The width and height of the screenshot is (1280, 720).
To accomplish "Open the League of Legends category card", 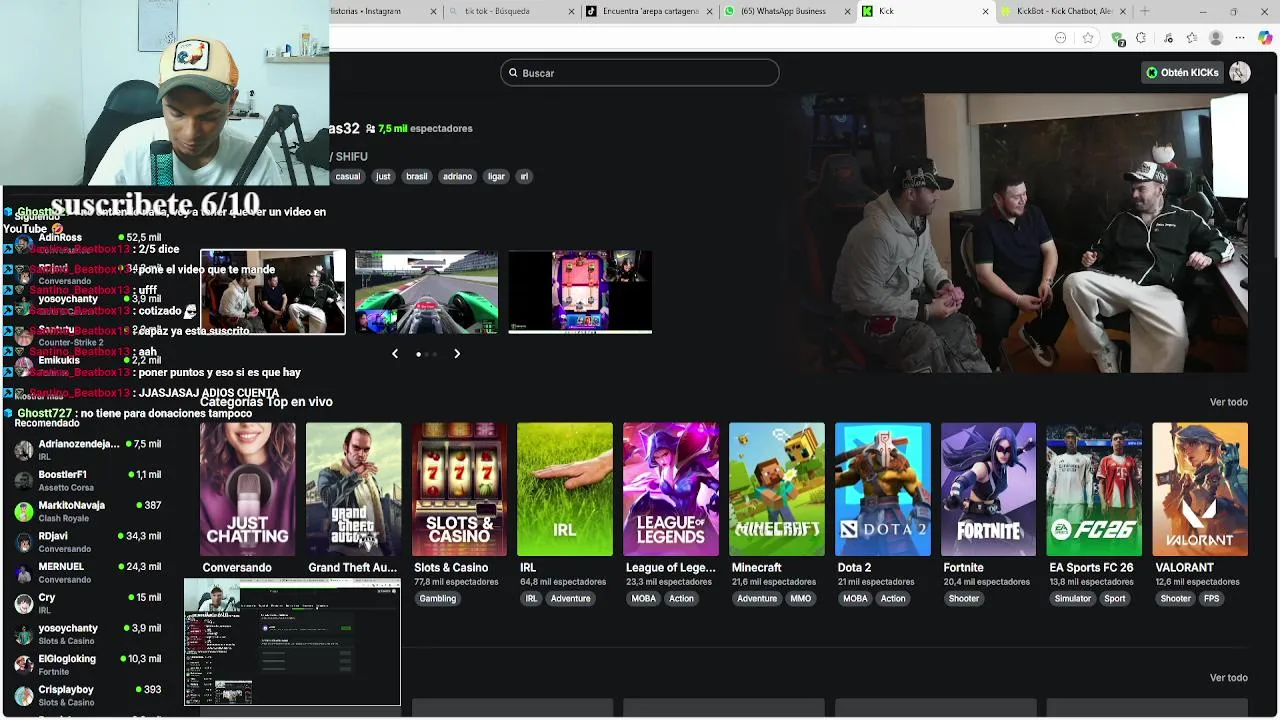I will [x=671, y=489].
